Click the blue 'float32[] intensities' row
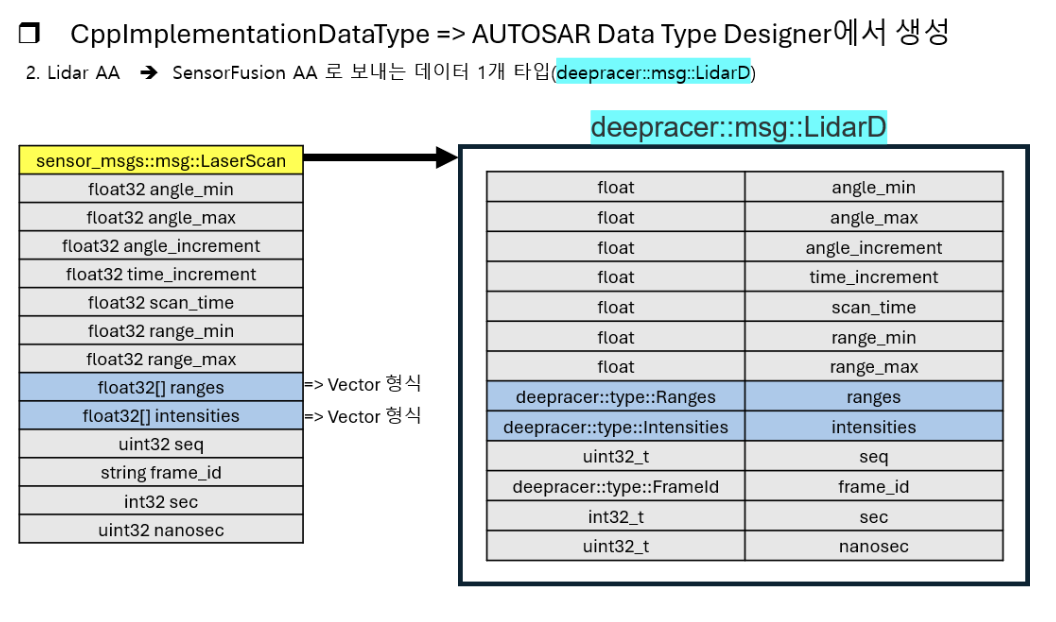 coord(161,415)
